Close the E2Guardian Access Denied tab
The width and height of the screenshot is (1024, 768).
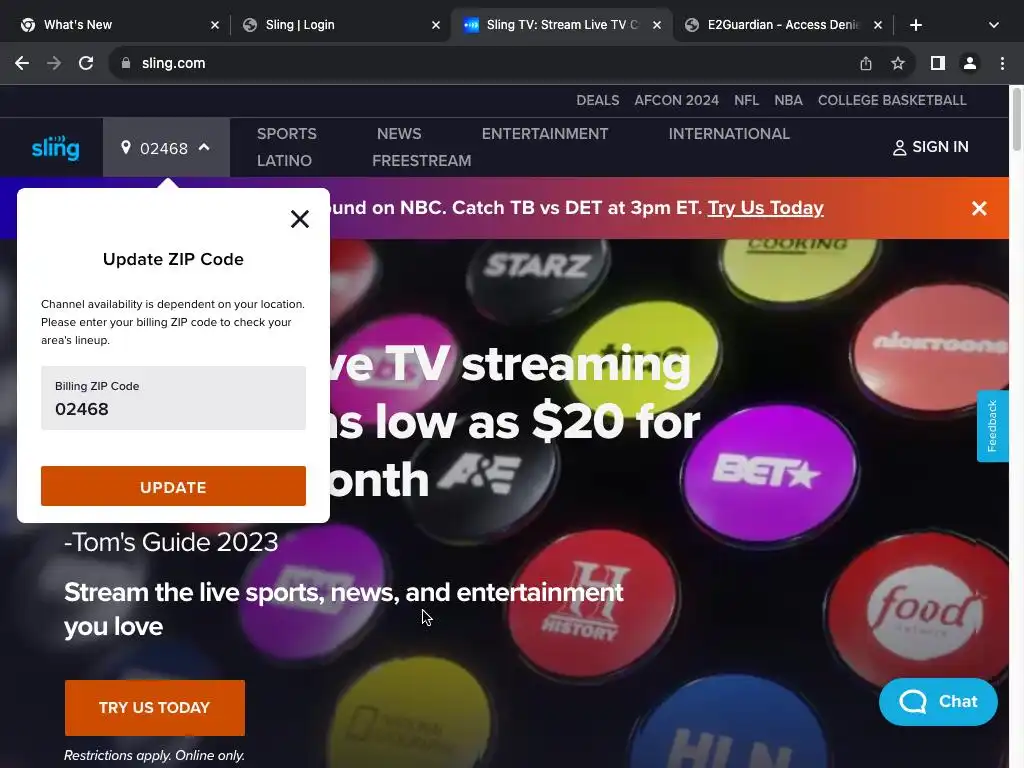pos(878,25)
